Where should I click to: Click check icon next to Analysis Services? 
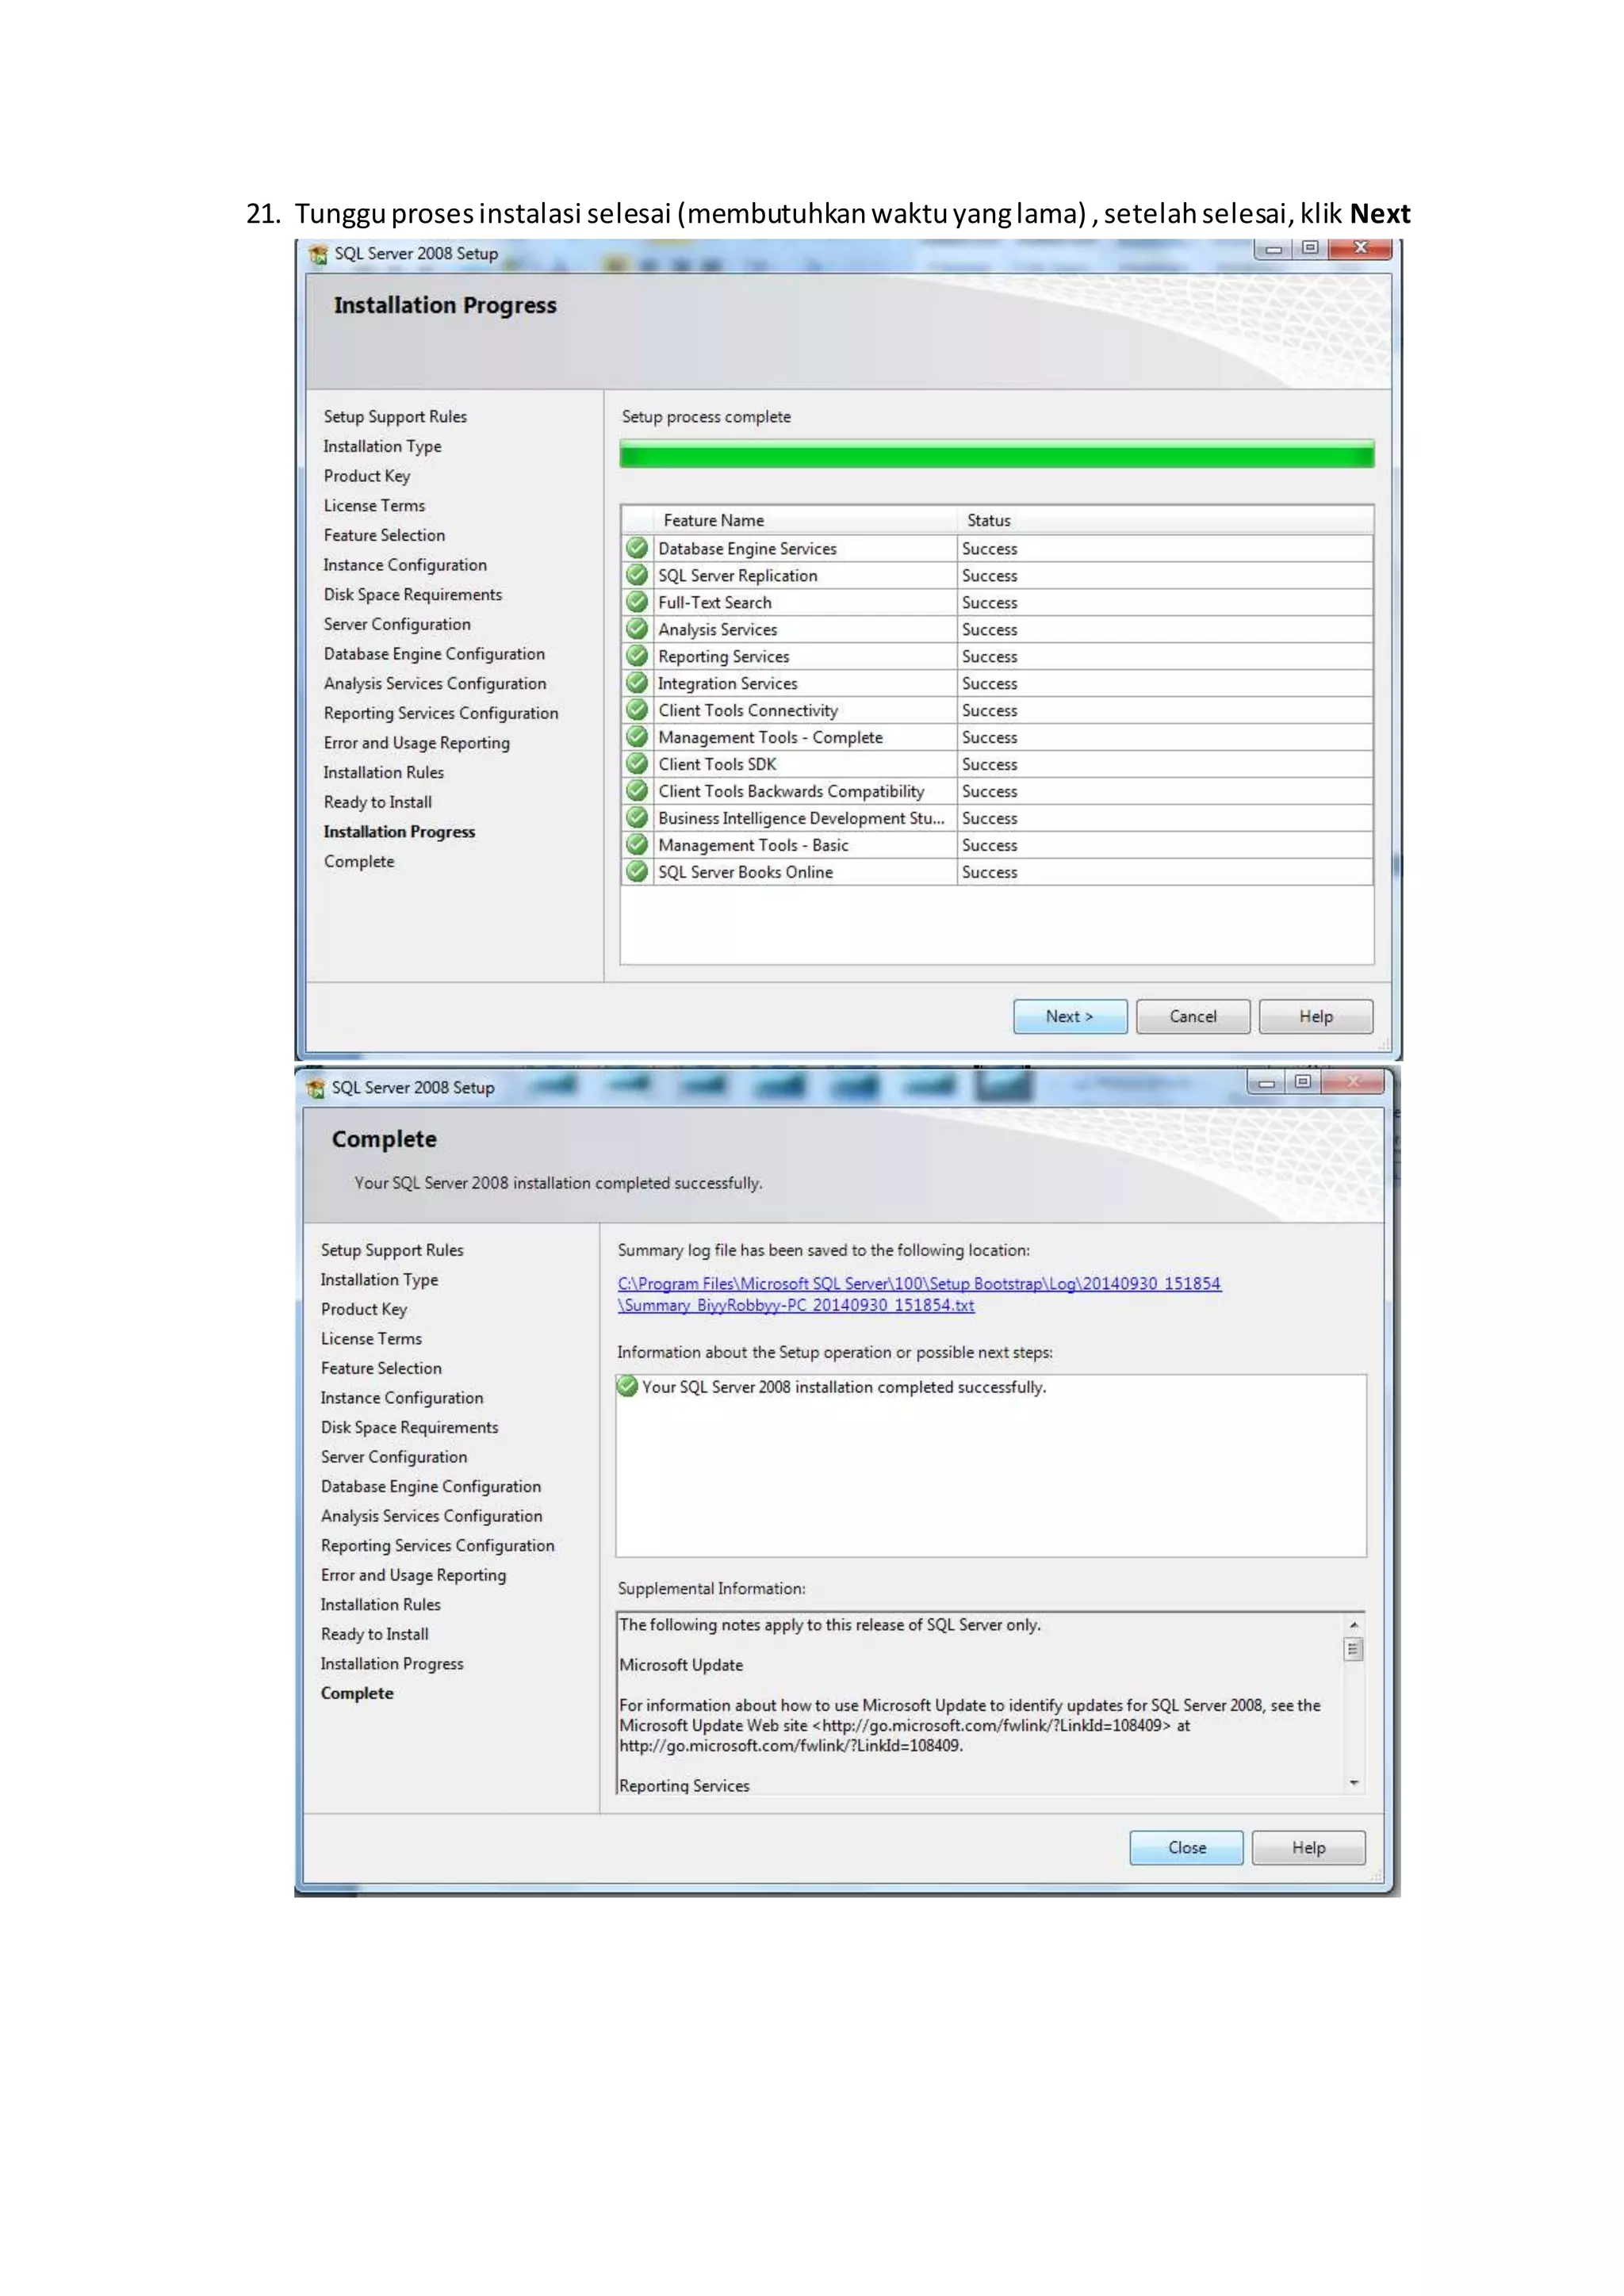tap(637, 629)
